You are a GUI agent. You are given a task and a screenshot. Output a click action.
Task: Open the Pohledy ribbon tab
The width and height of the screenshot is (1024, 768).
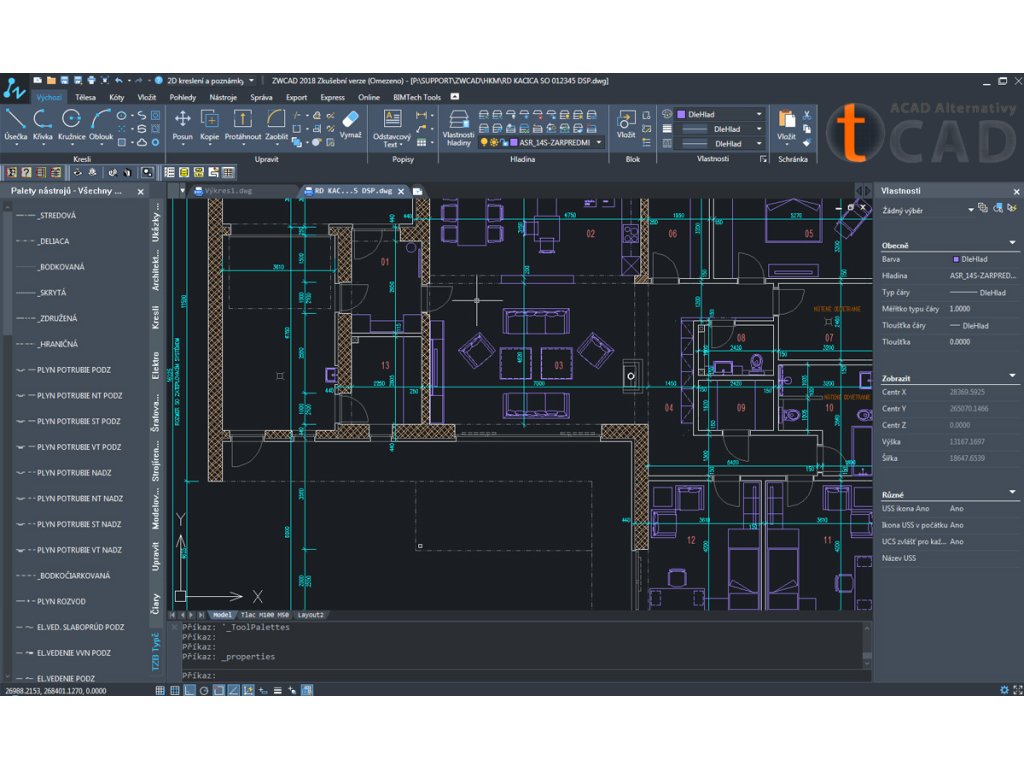182,97
